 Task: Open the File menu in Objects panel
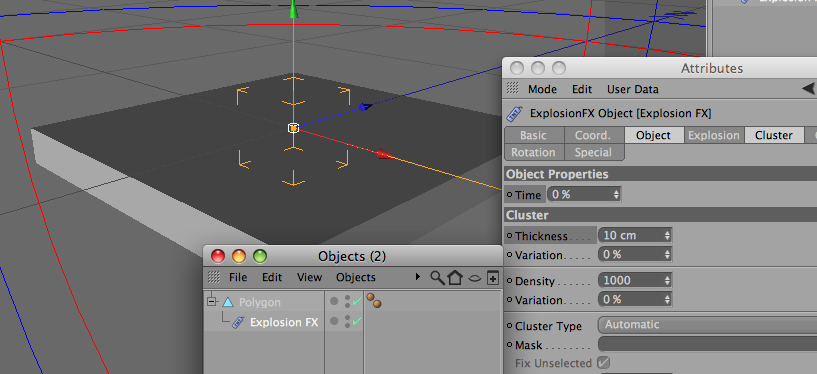(238, 277)
